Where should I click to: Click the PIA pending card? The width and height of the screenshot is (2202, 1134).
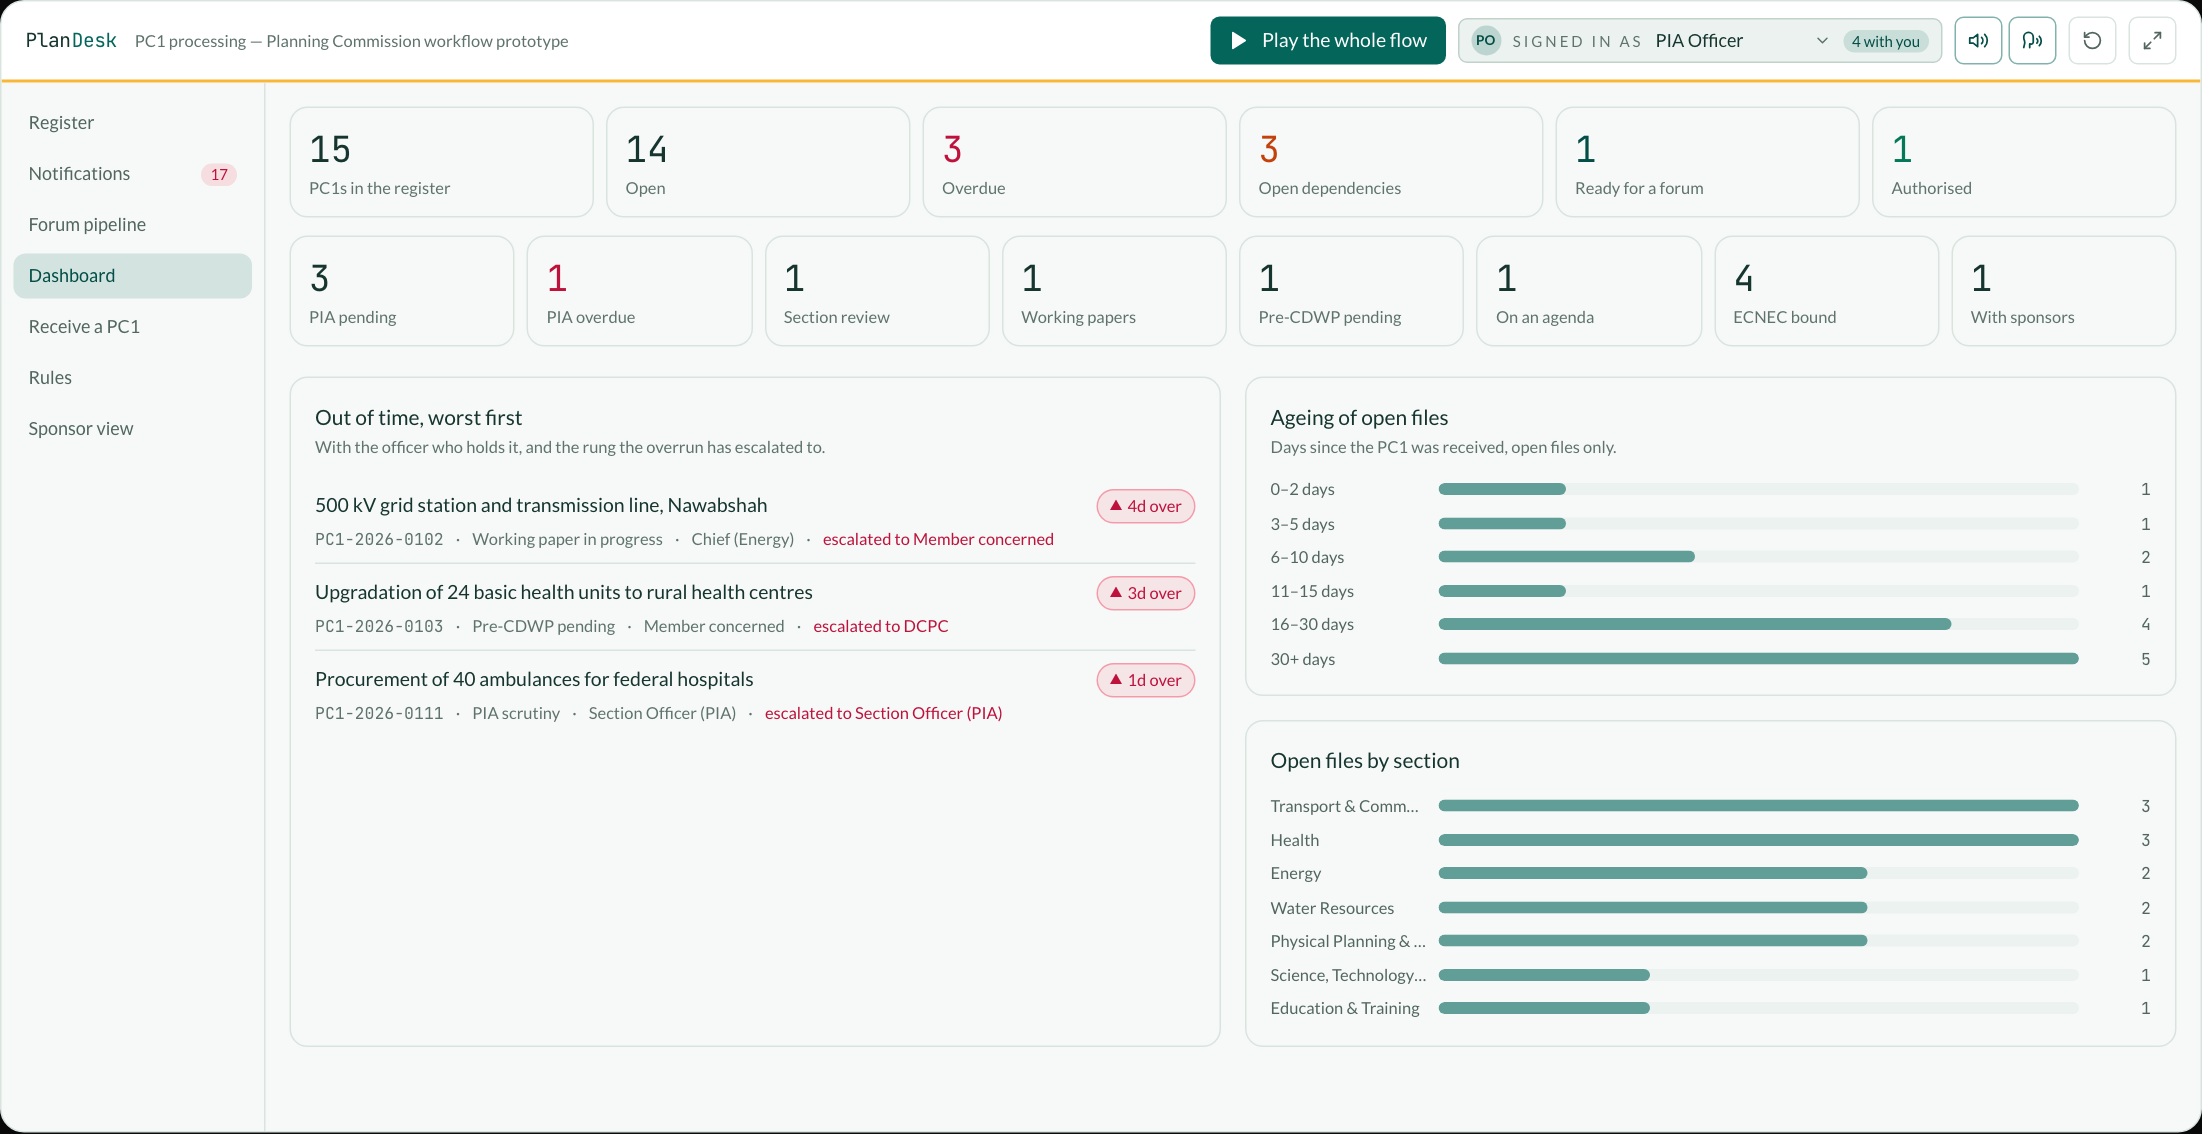click(402, 291)
